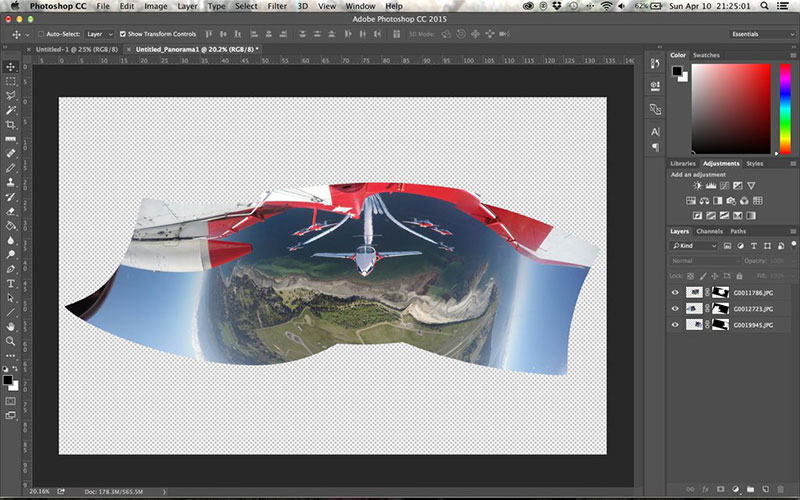
Task: Uncheck Show Transform Controls
Action: [122, 34]
